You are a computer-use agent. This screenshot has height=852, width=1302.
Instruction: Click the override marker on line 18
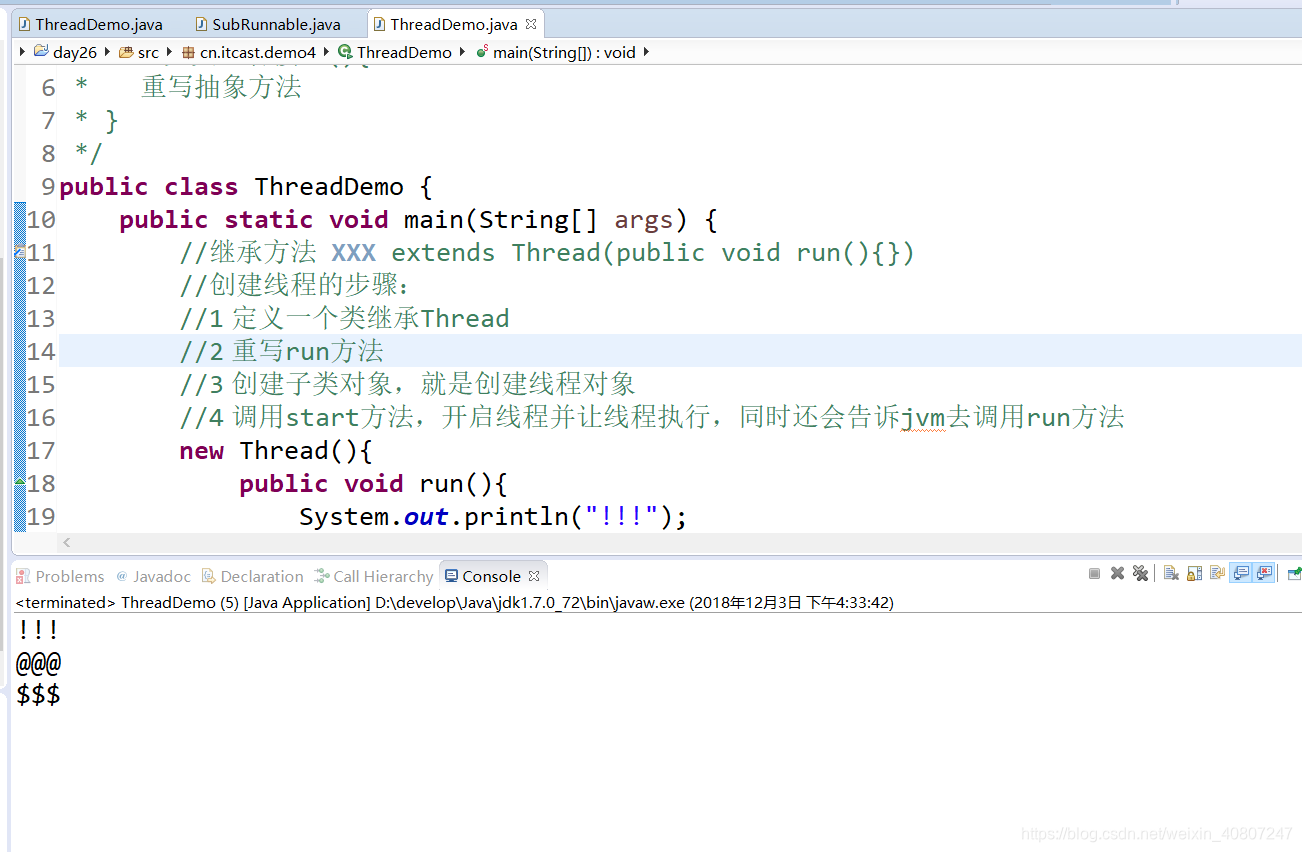tap(19, 482)
